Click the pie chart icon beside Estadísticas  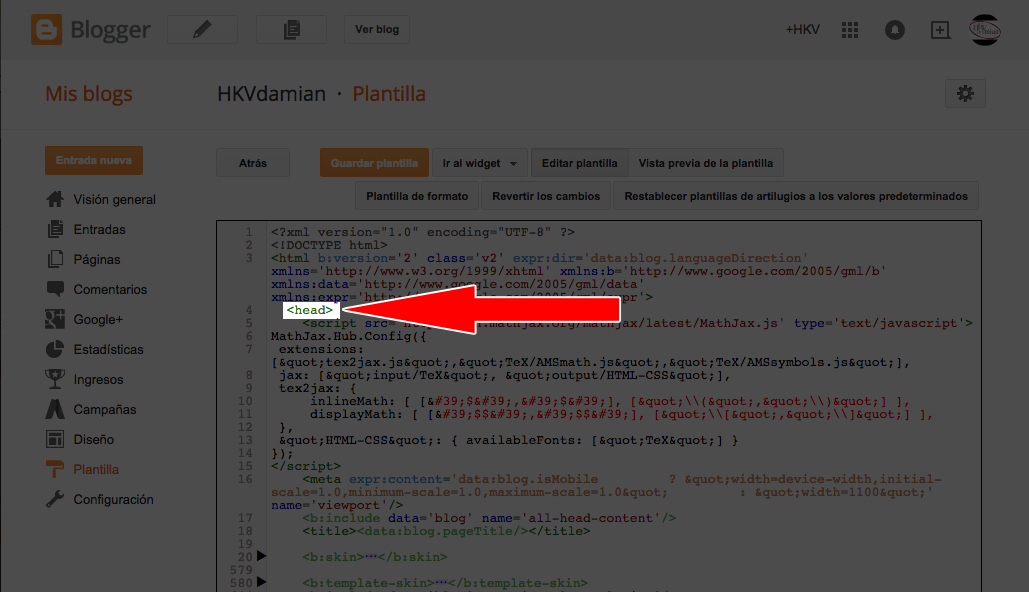(x=55, y=349)
